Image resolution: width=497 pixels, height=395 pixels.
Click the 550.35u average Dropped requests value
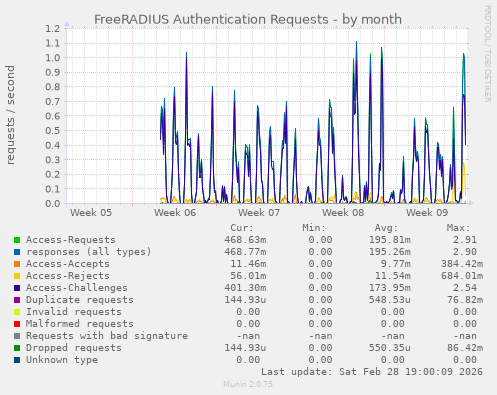pos(390,348)
